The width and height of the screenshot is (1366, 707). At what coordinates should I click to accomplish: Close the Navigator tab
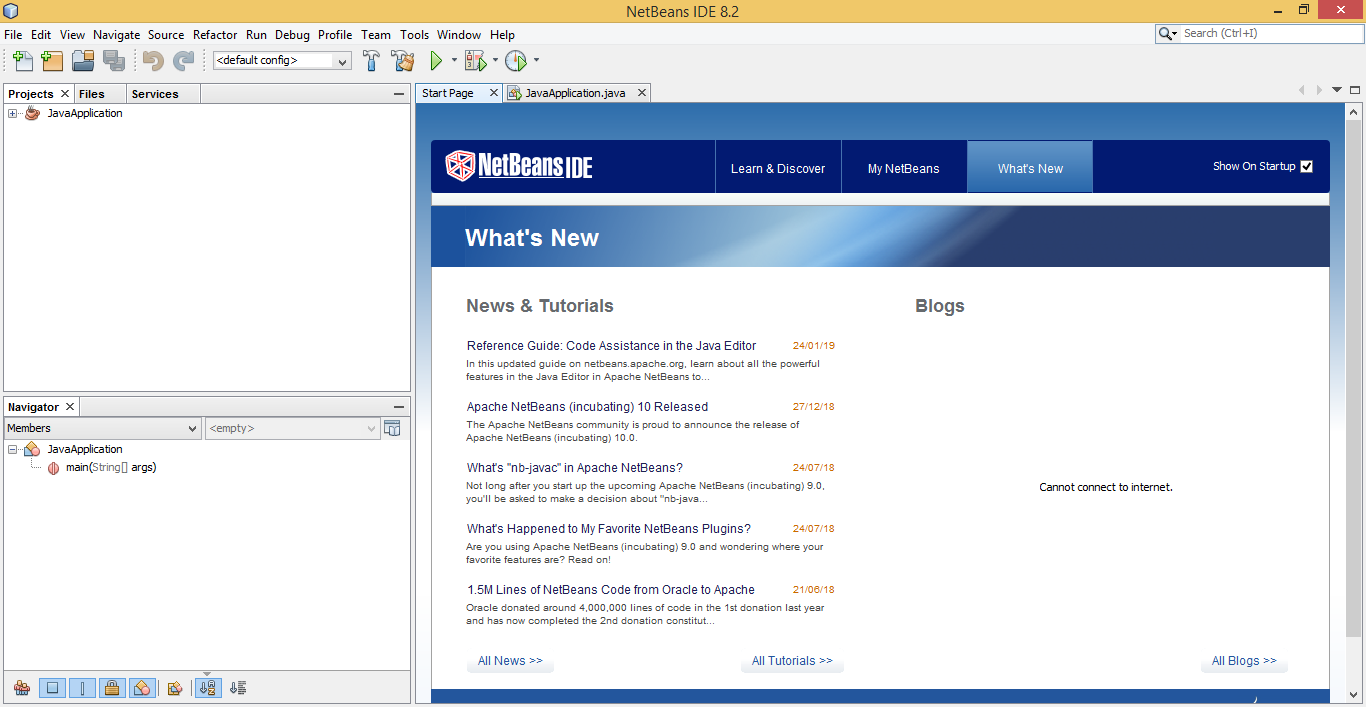click(70, 407)
